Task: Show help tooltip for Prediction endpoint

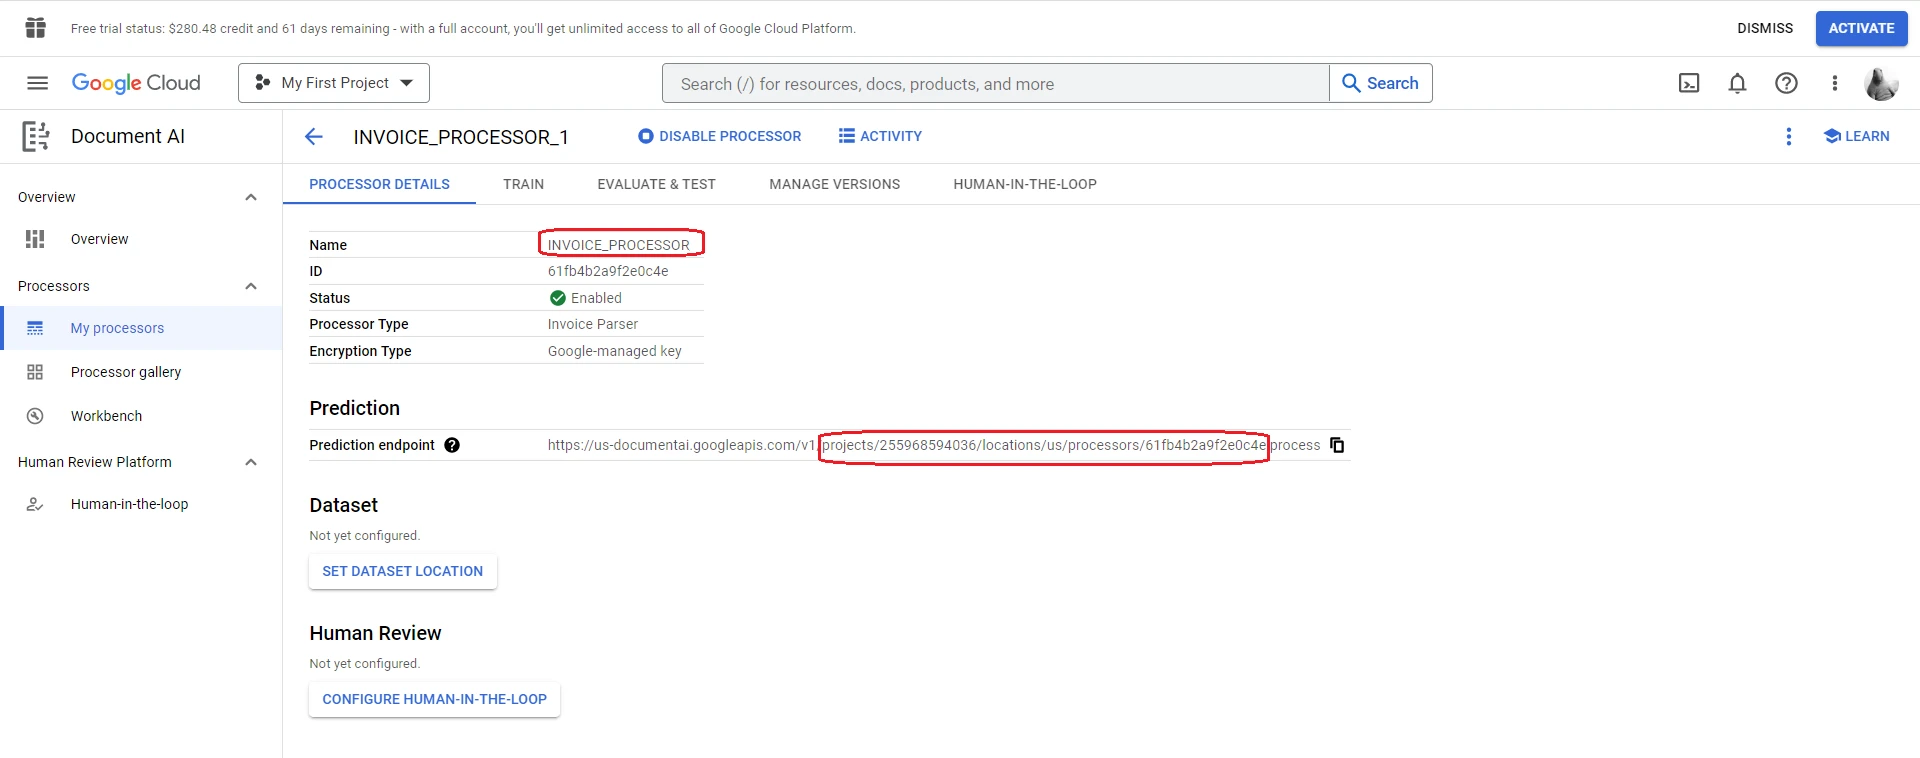Action: [452, 445]
